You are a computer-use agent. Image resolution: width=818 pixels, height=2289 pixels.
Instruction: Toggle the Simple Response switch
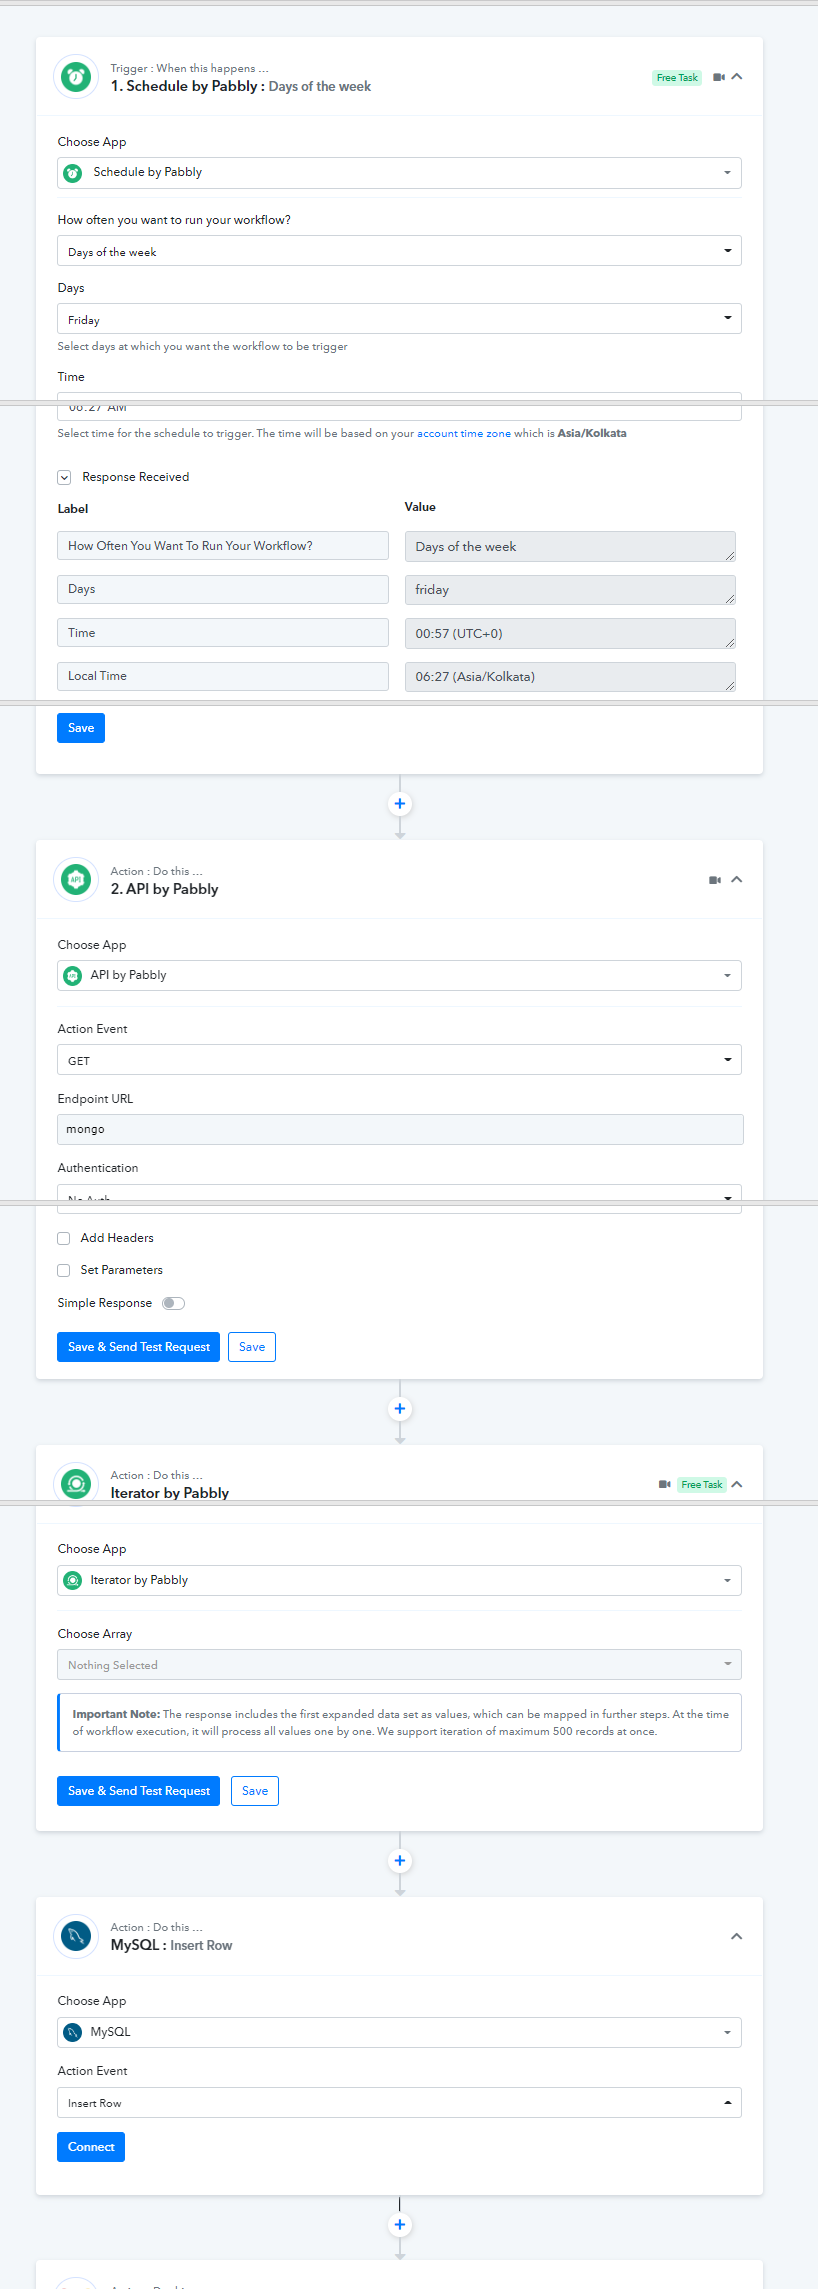(x=174, y=1303)
